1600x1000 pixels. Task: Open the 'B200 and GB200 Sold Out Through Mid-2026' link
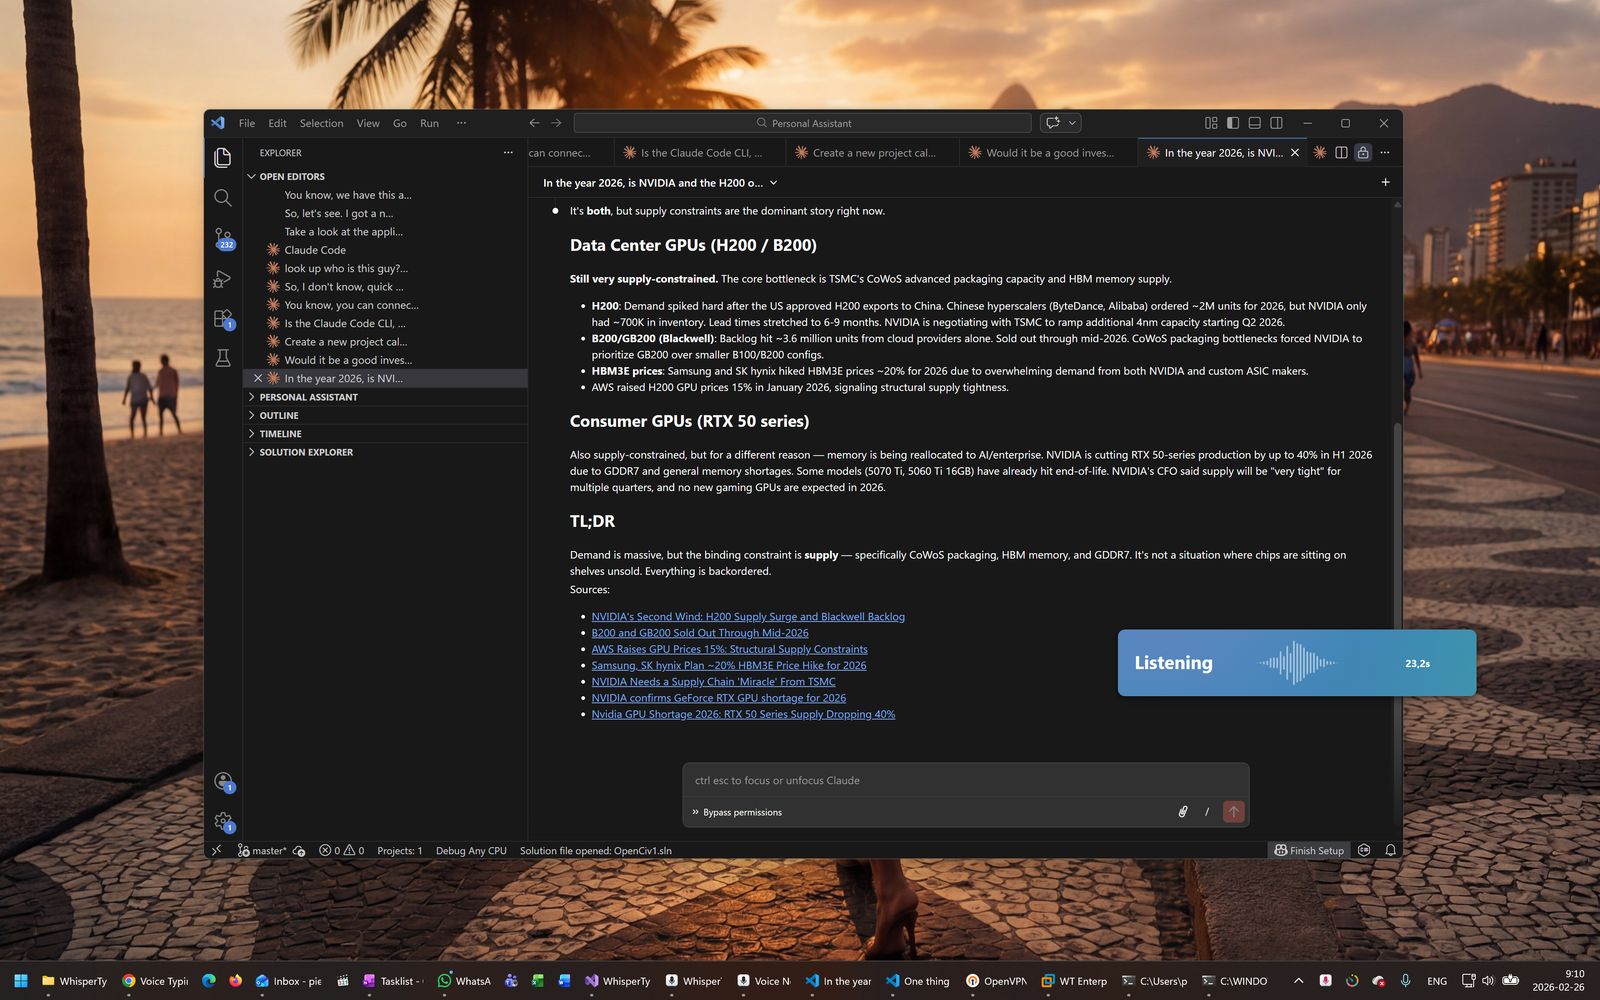700,632
